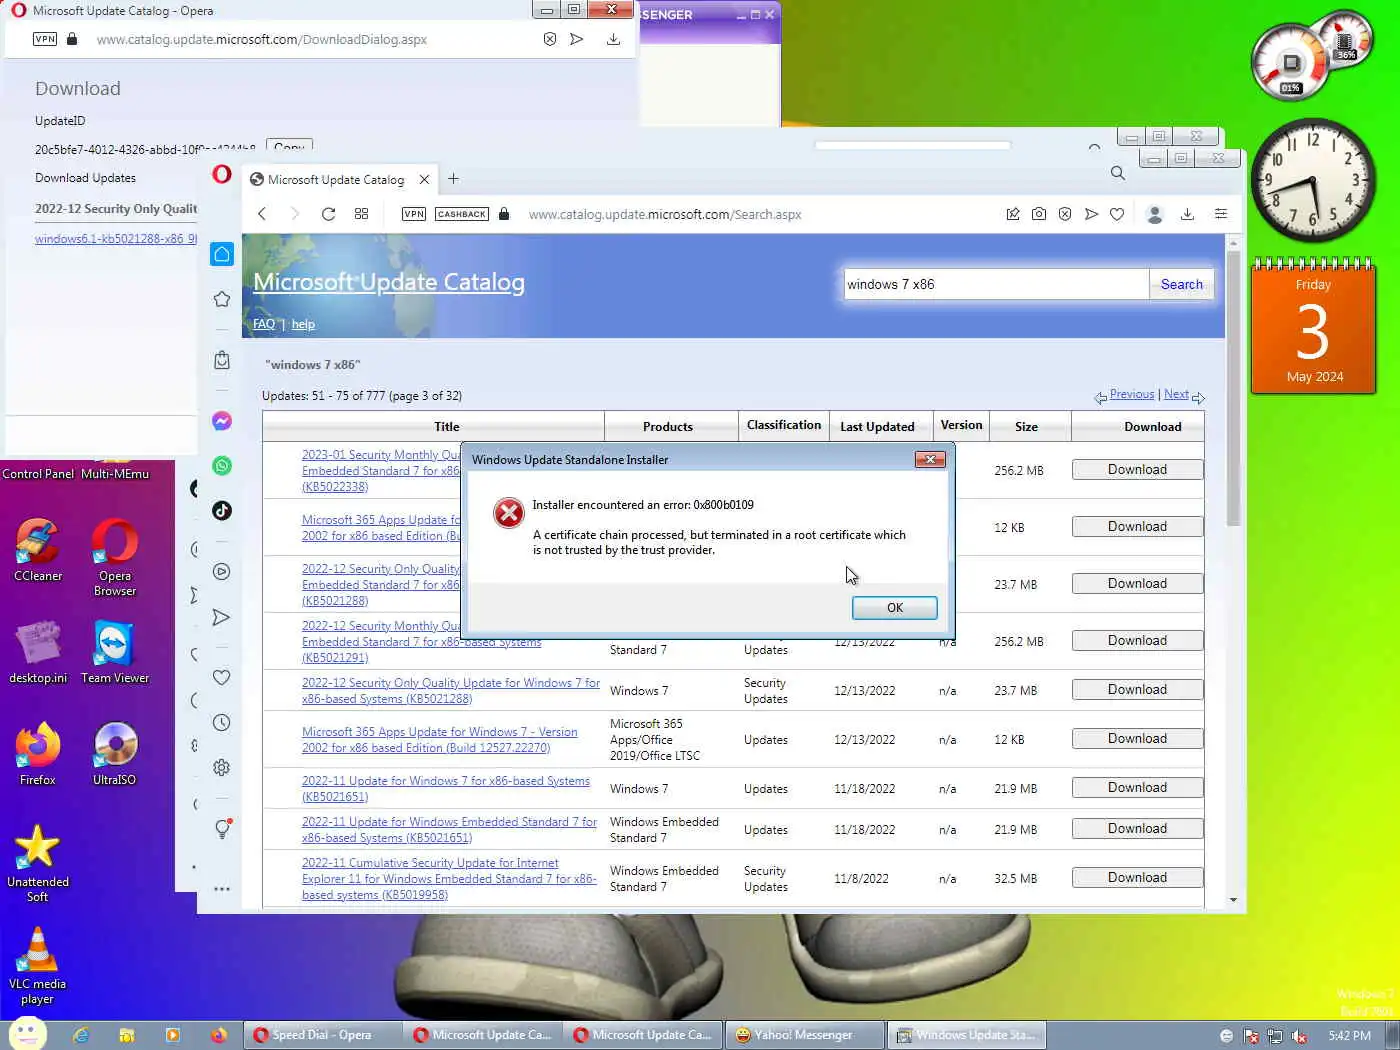Image resolution: width=1400 pixels, height=1050 pixels.
Task: Launch TikTok from the Opera sidebar
Action: [x=222, y=510]
